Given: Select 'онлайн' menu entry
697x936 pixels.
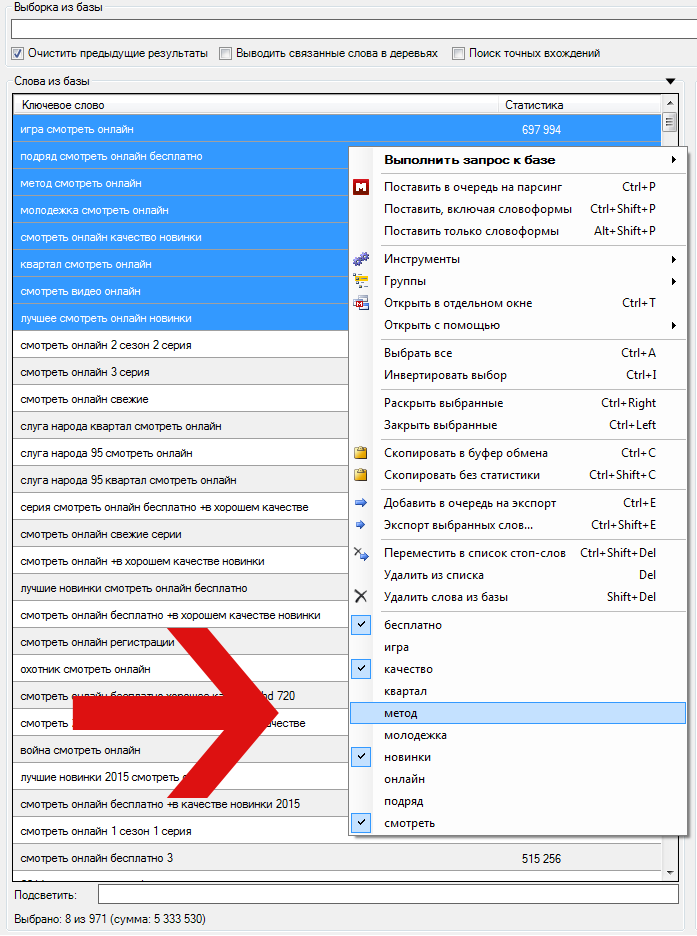Looking at the screenshot, I should pyautogui.click(x=517, y=779).
